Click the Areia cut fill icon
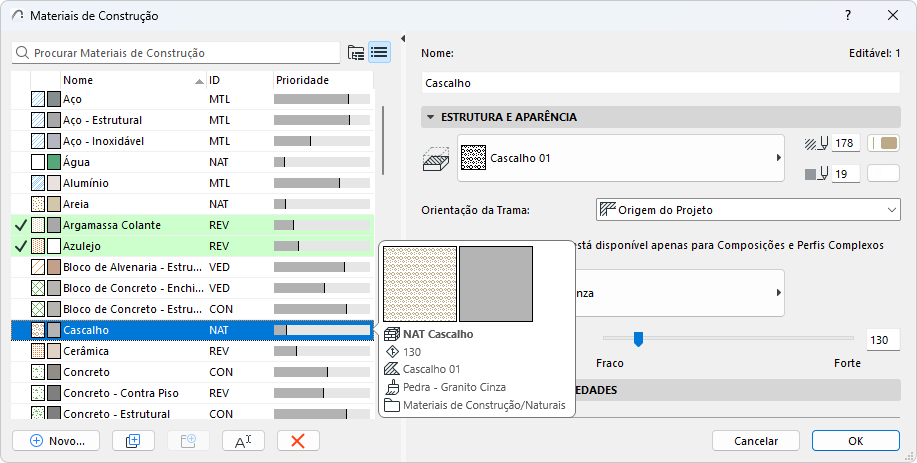Image resolution: width=917 pixels, height=463 pixels. point(38,204)
